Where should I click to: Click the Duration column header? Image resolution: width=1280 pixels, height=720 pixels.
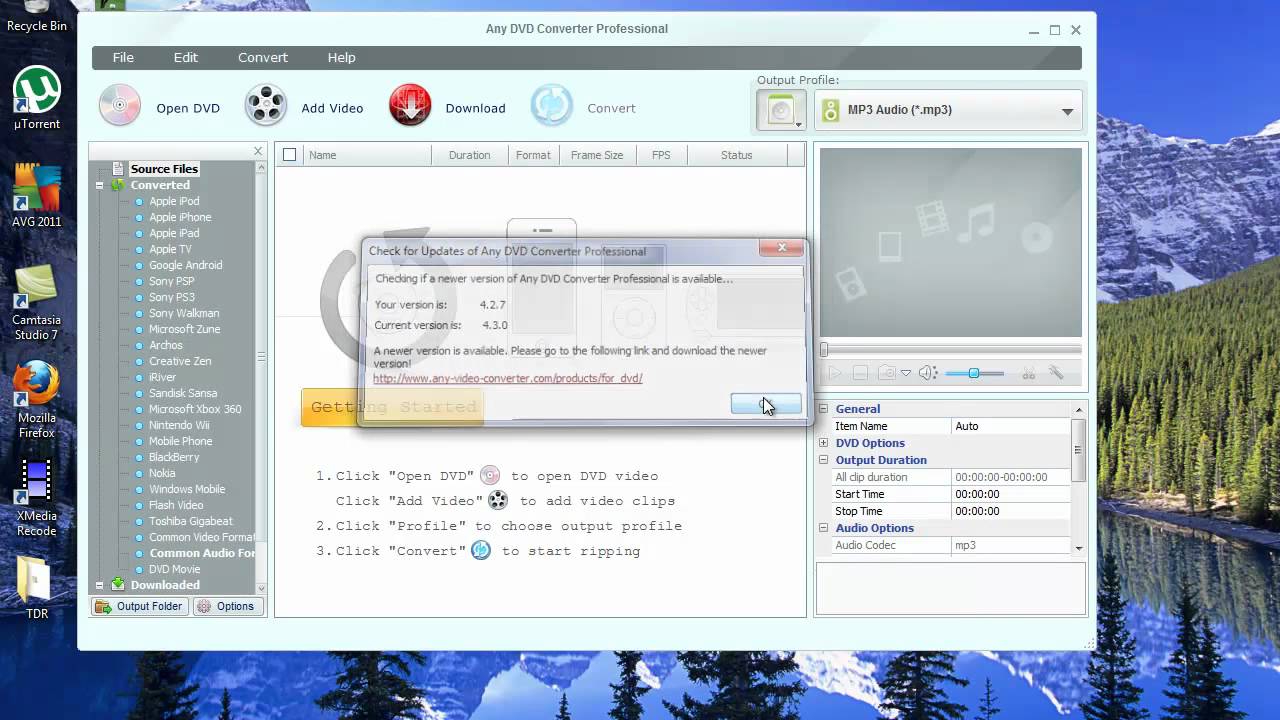(469, 155)
